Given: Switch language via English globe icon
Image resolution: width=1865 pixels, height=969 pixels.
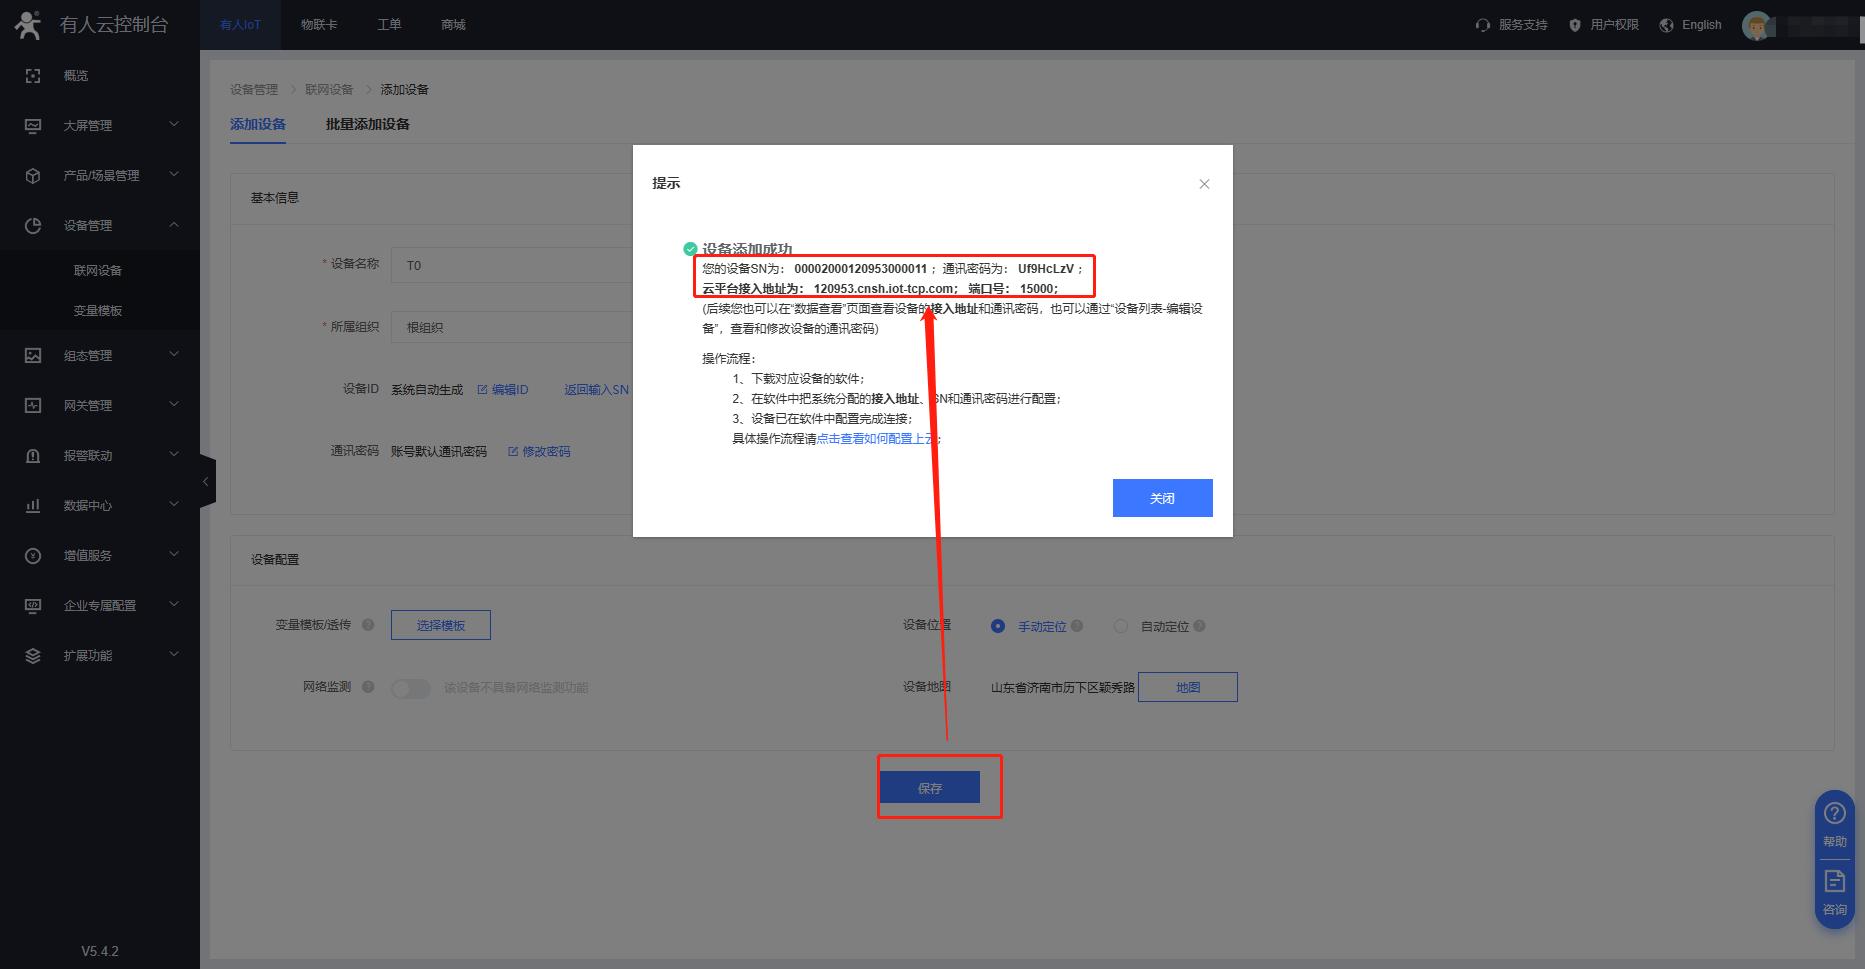Looking at the screenshot, I should tap(1667, 25).
